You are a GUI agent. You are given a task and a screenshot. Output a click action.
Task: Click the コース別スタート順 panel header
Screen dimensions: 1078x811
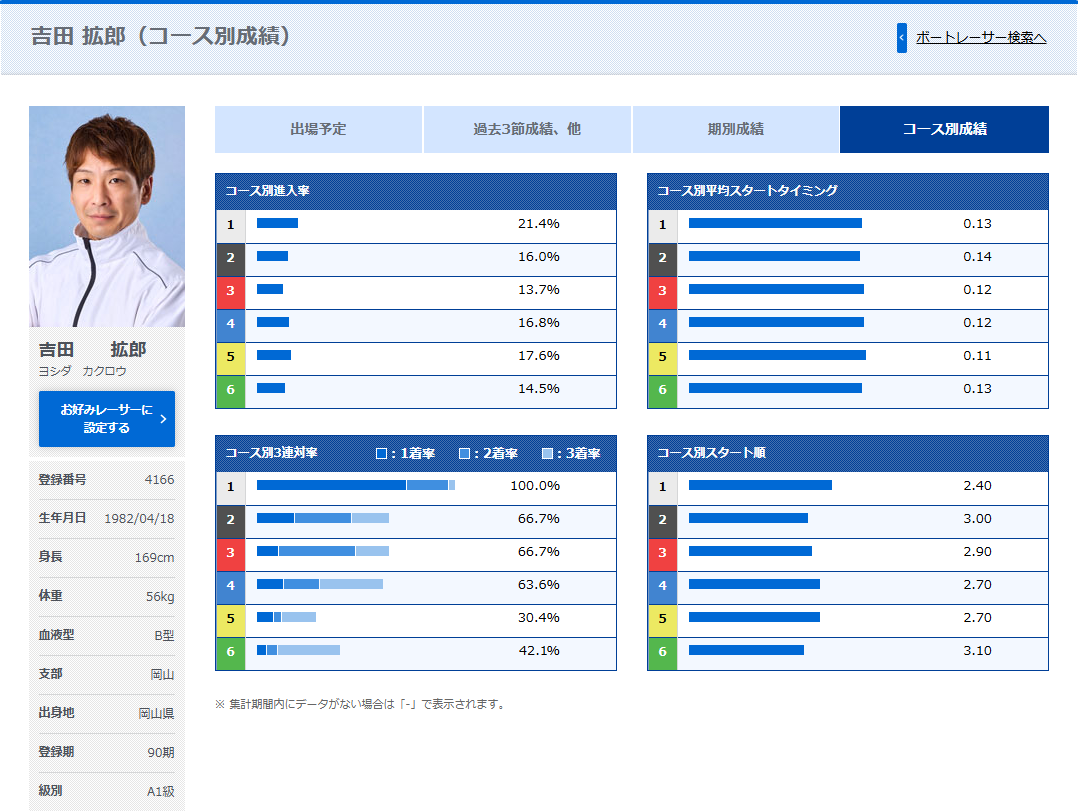point(848,453)
